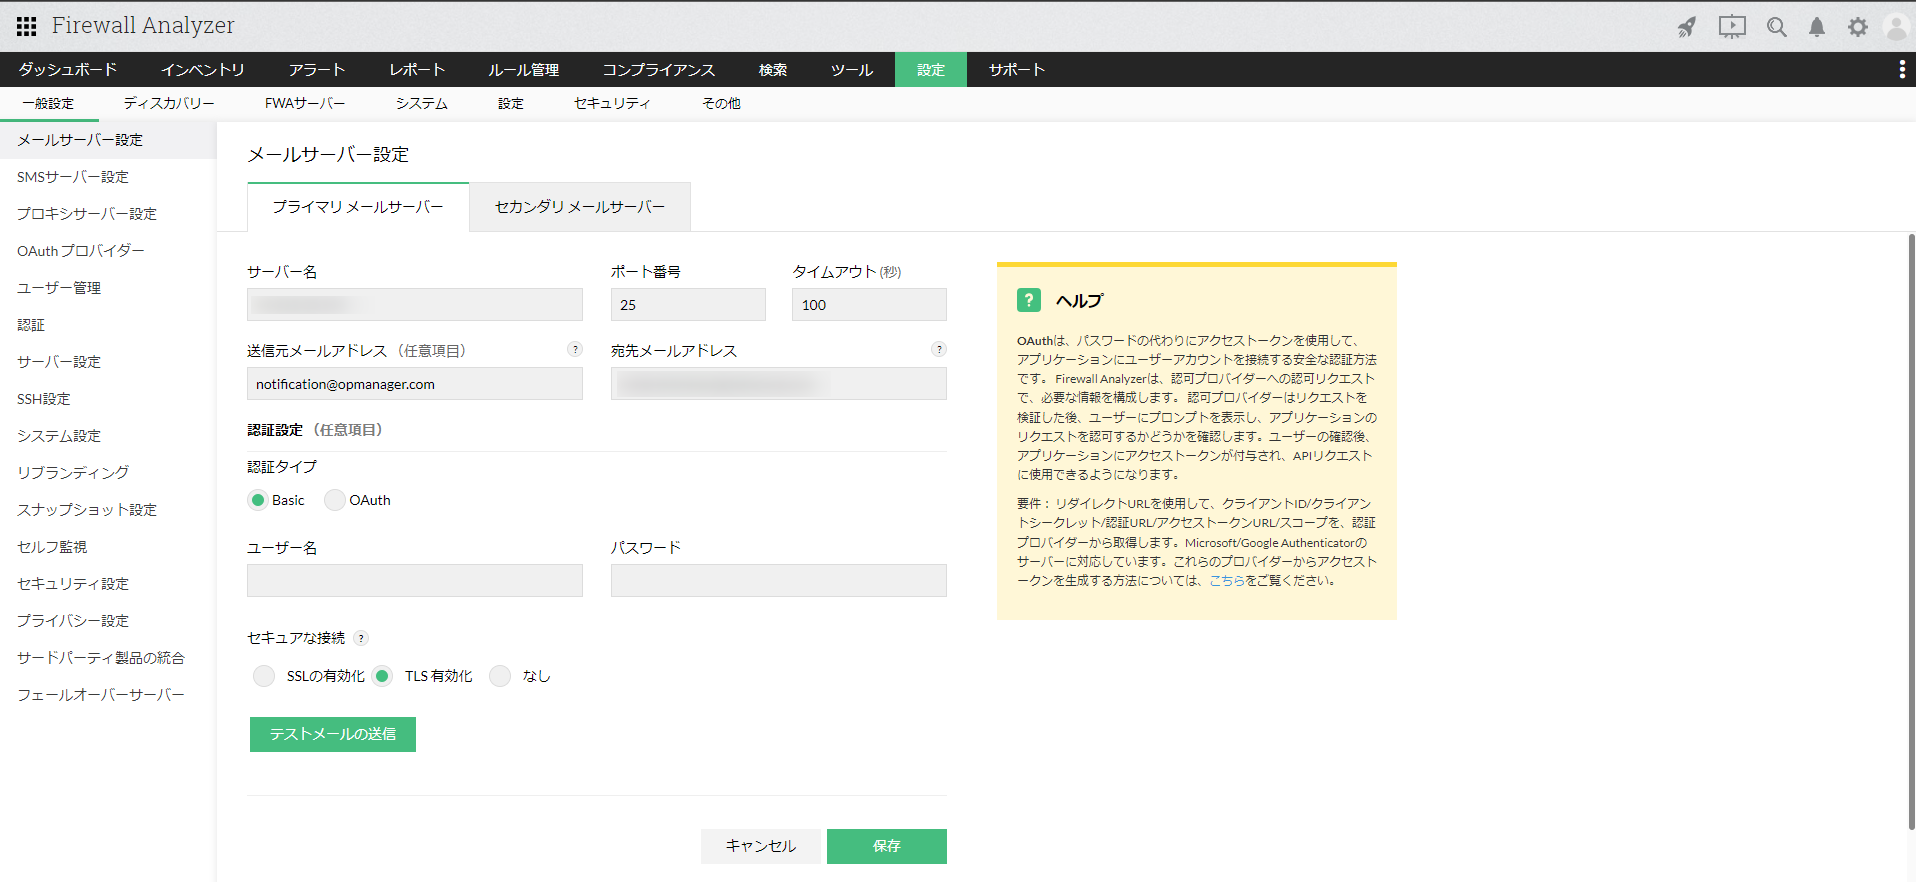Open the vertical three-dot overflow menu
This screenshot has height=882, width=1916.
1901,69
